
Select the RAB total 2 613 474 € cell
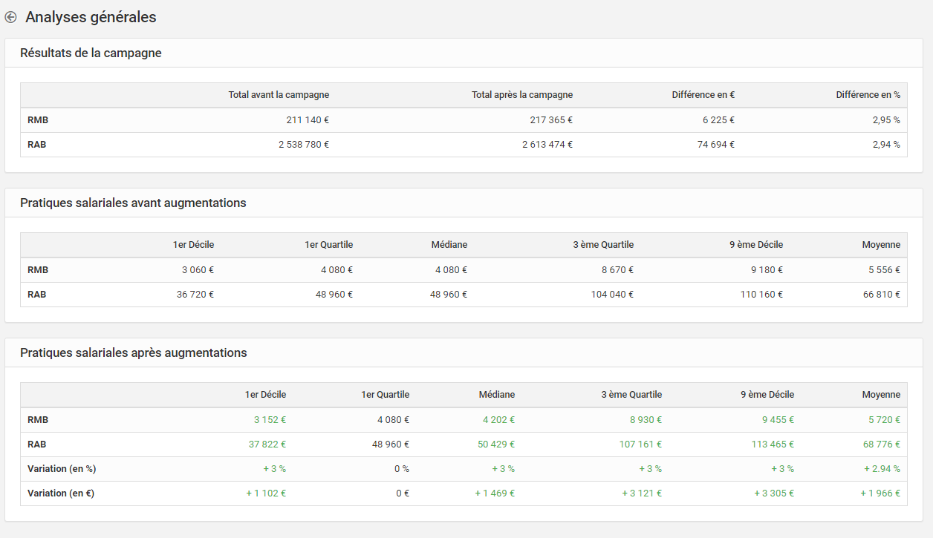pyautogui.click(x=547, y=145)
